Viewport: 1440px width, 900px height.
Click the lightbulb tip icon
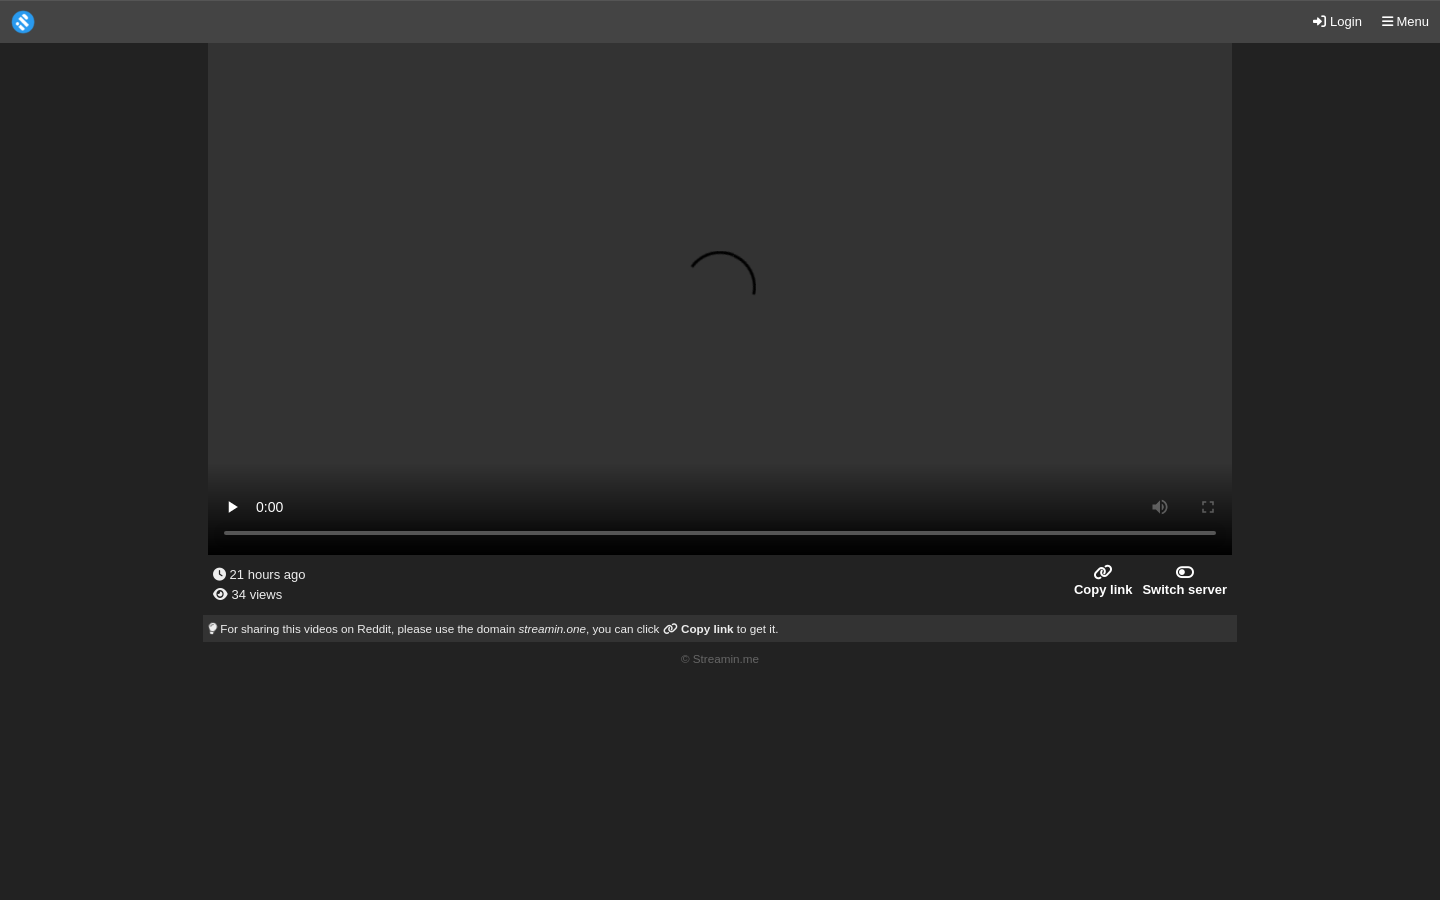coord(212,629)
